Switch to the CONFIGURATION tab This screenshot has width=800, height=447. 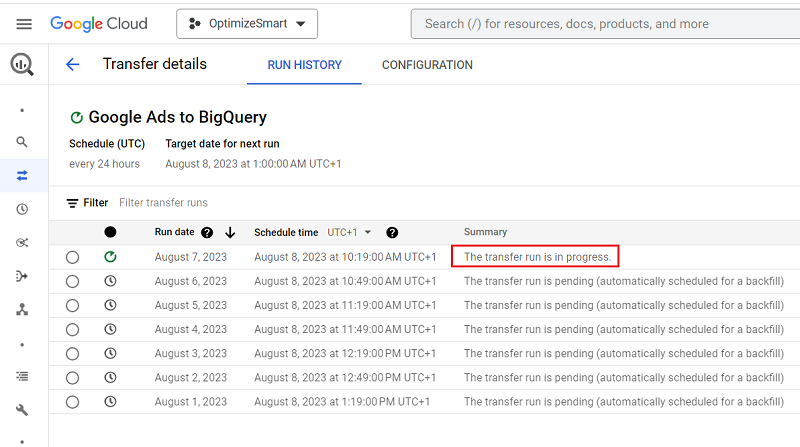pos(428,65)
